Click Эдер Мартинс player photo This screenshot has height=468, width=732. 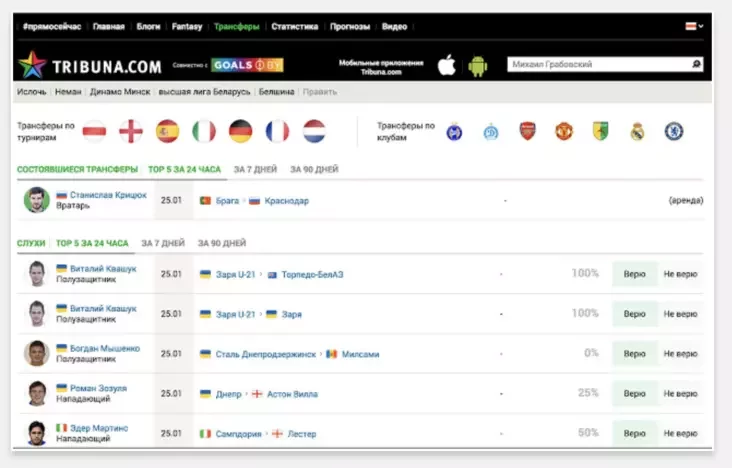(37, 433)
